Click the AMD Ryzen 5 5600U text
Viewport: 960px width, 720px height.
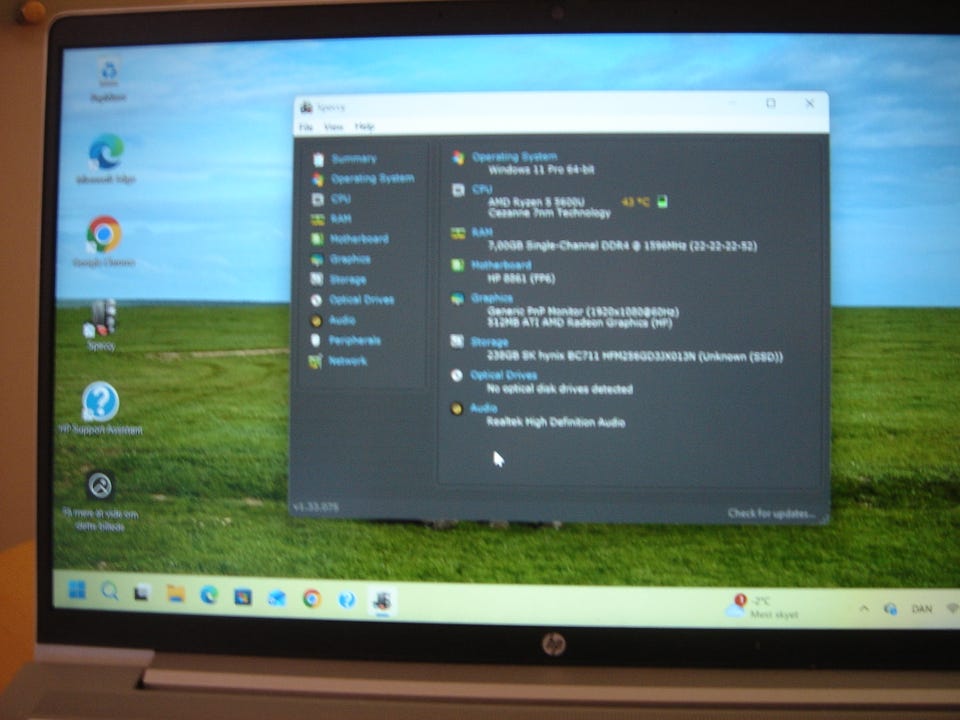536,201
